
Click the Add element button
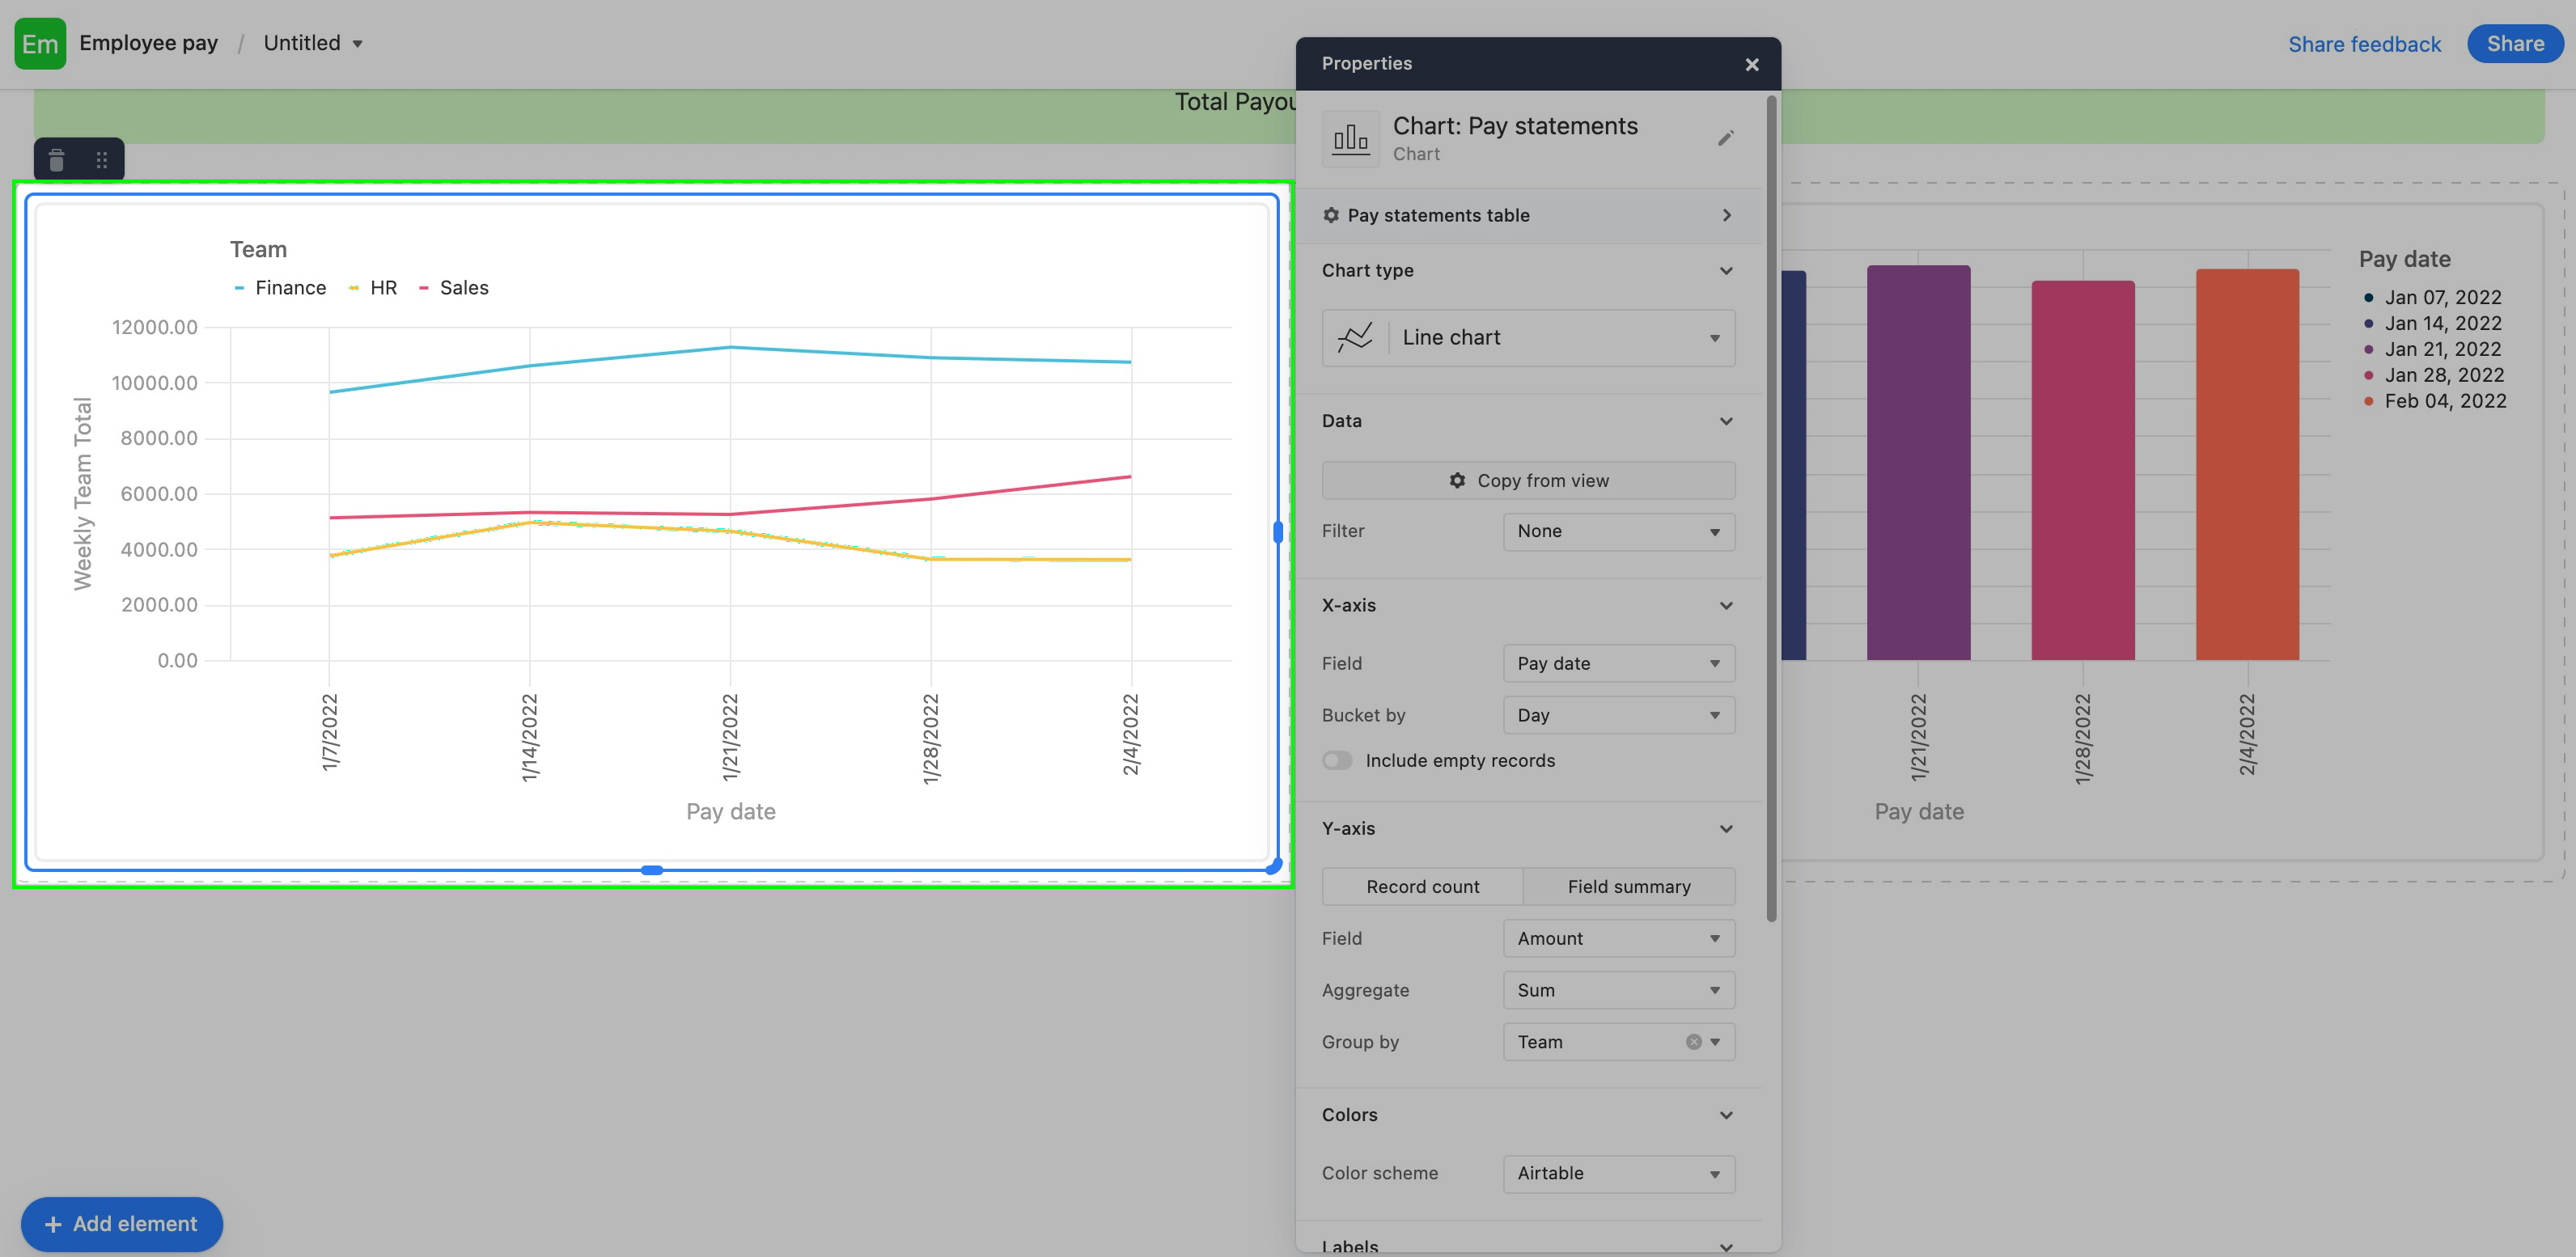(x=121, y=1224)
